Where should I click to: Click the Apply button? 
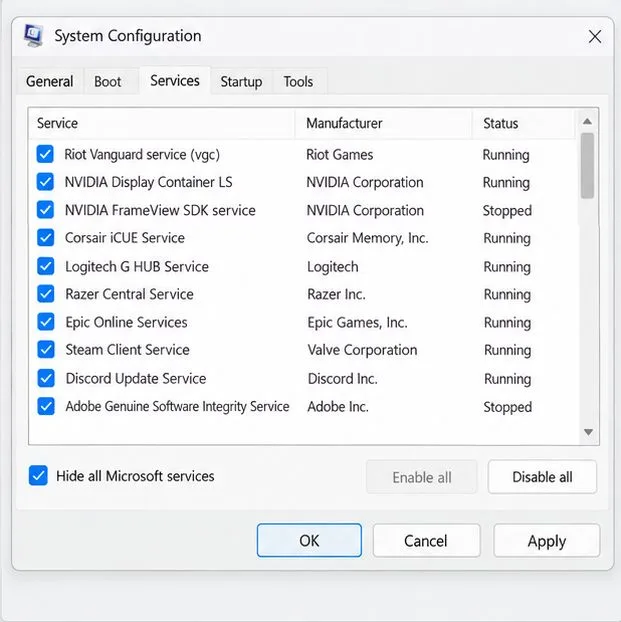pyautogui.click(x=547, y=541)
